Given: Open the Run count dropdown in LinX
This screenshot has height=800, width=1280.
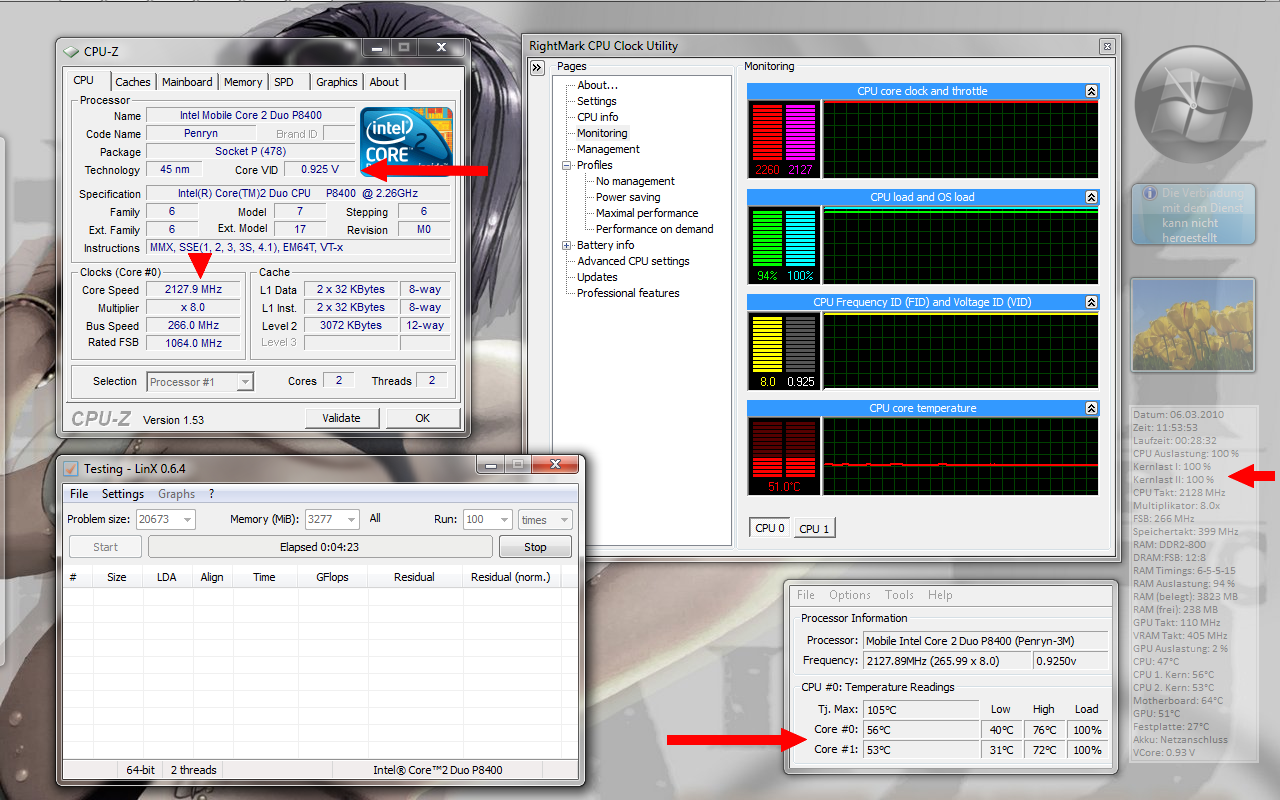Looking at the screenshot, I should [505, 519].
